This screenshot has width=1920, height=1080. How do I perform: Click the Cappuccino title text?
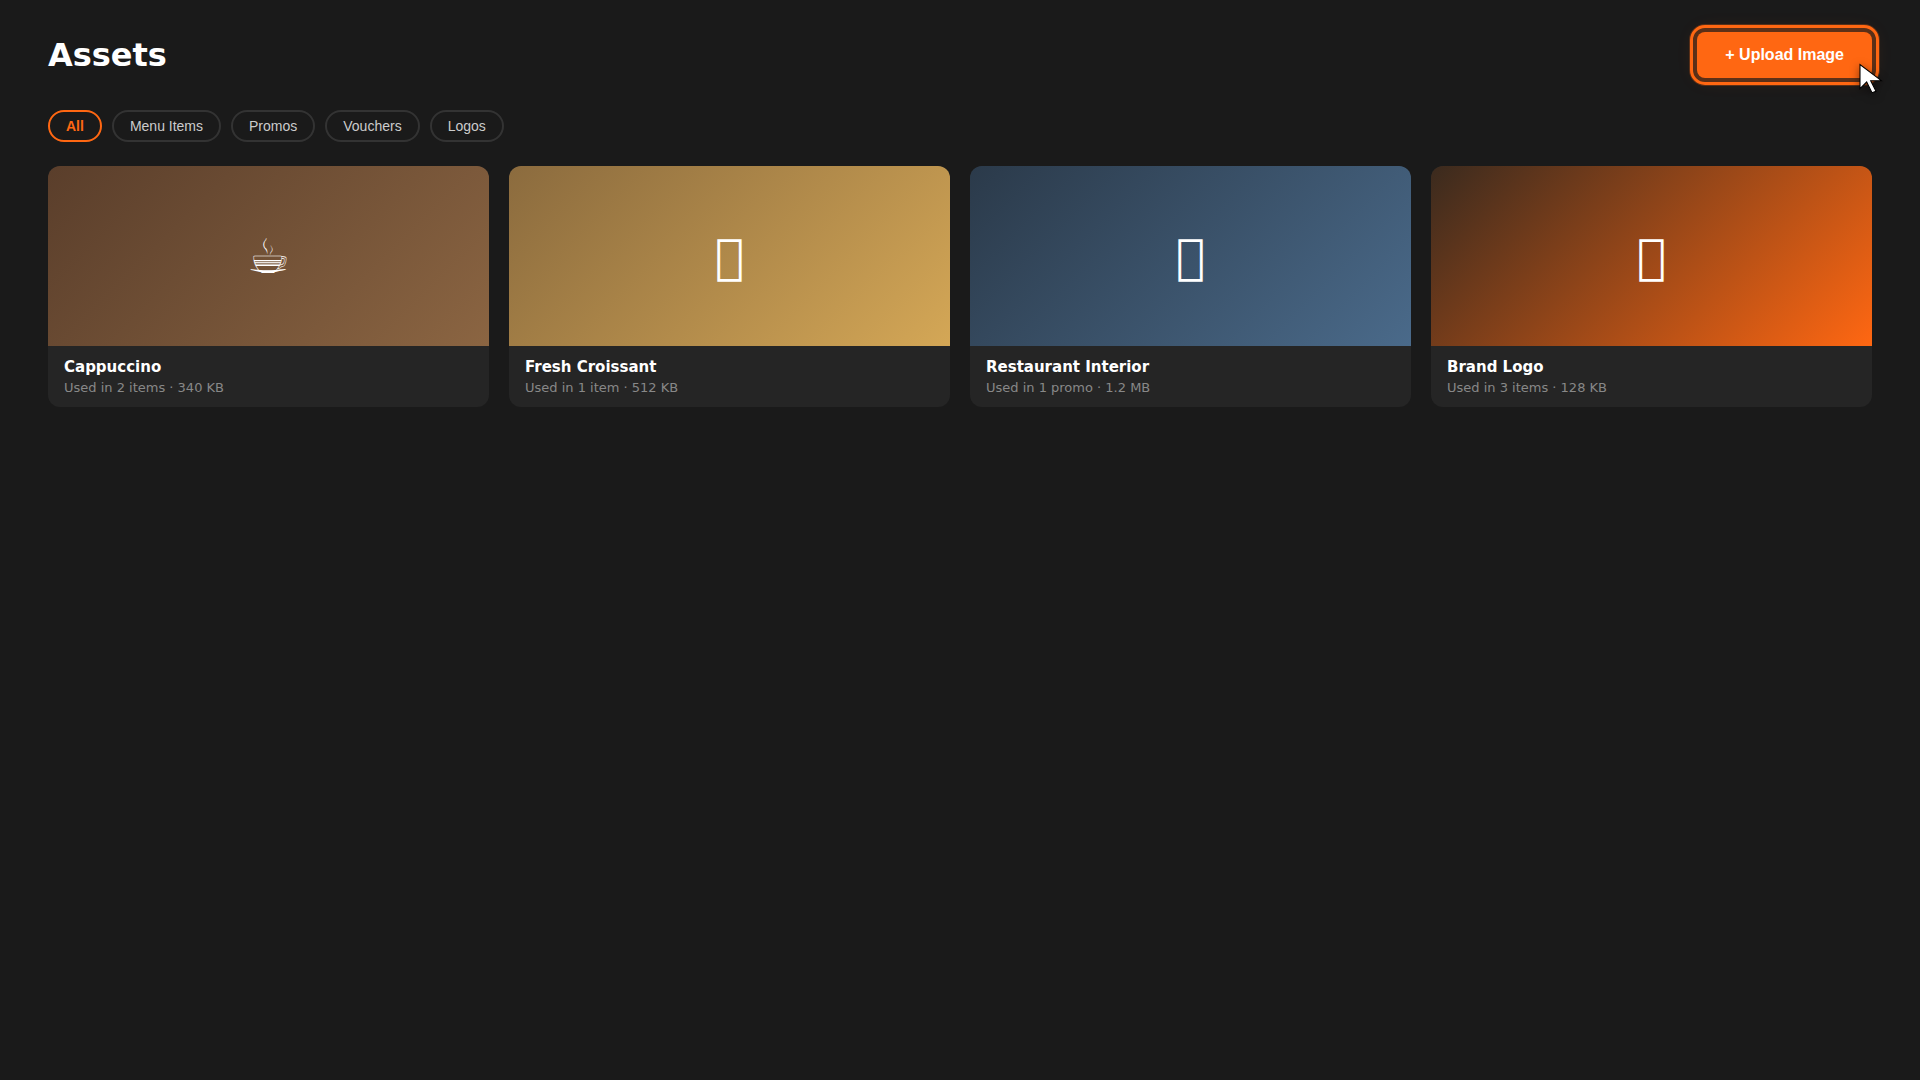(112, 367)
